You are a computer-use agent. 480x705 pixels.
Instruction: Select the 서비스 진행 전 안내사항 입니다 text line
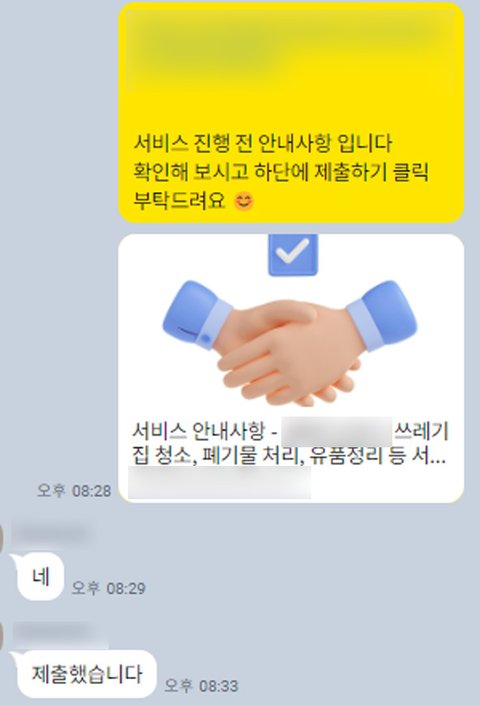[x=262, y=143]
